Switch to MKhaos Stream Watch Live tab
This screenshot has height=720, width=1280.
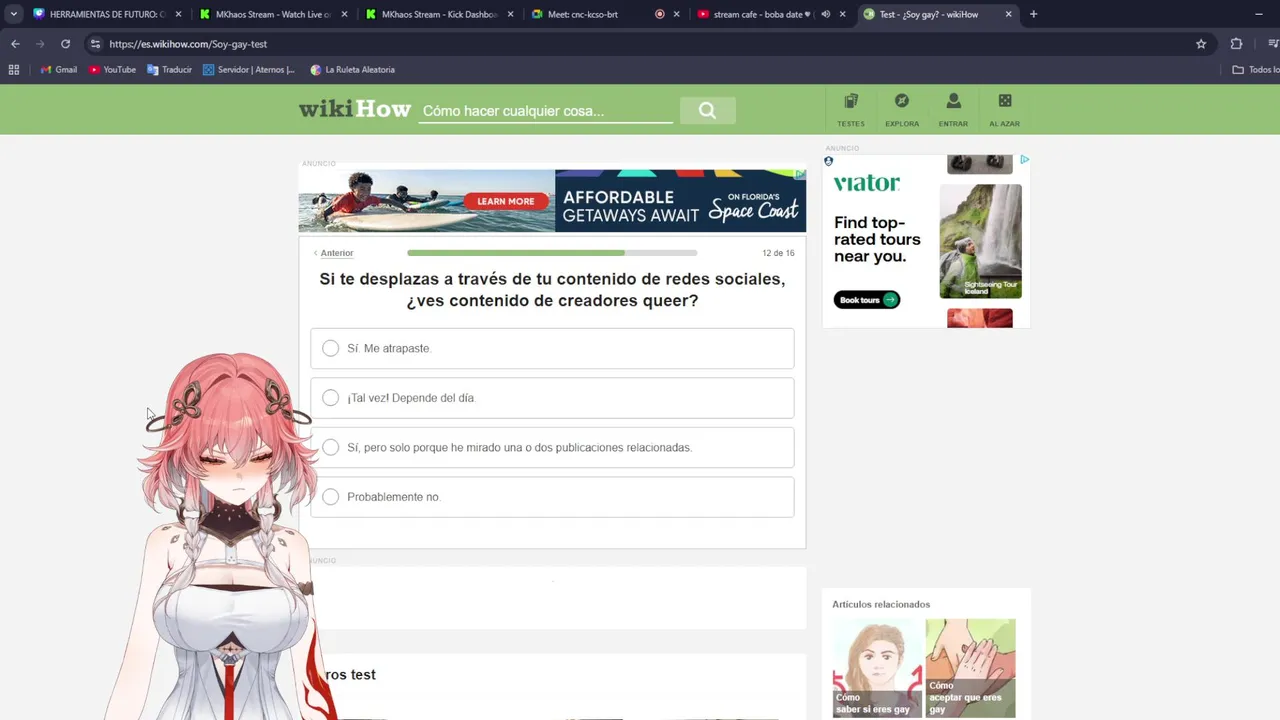(x=272, y=14)
